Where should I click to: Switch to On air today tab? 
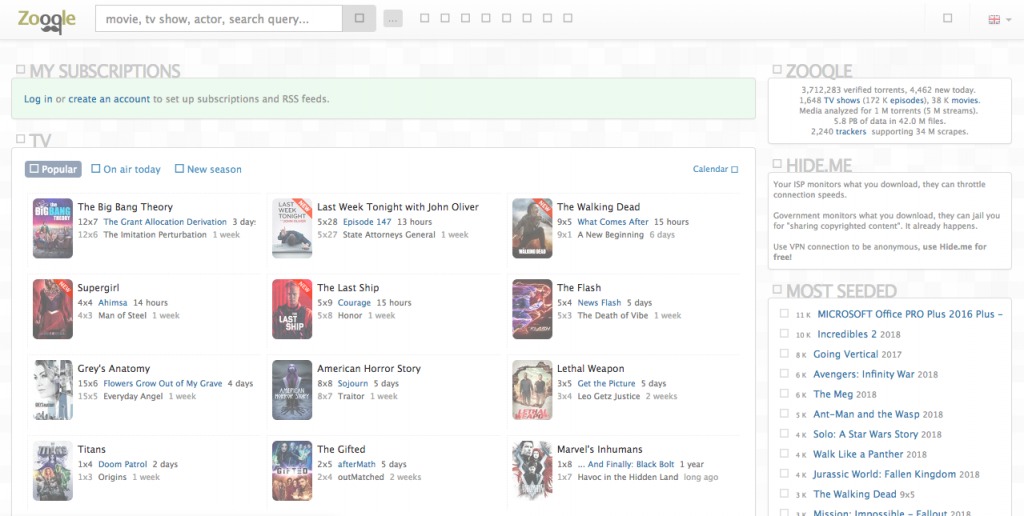click(x=126, y=169)
